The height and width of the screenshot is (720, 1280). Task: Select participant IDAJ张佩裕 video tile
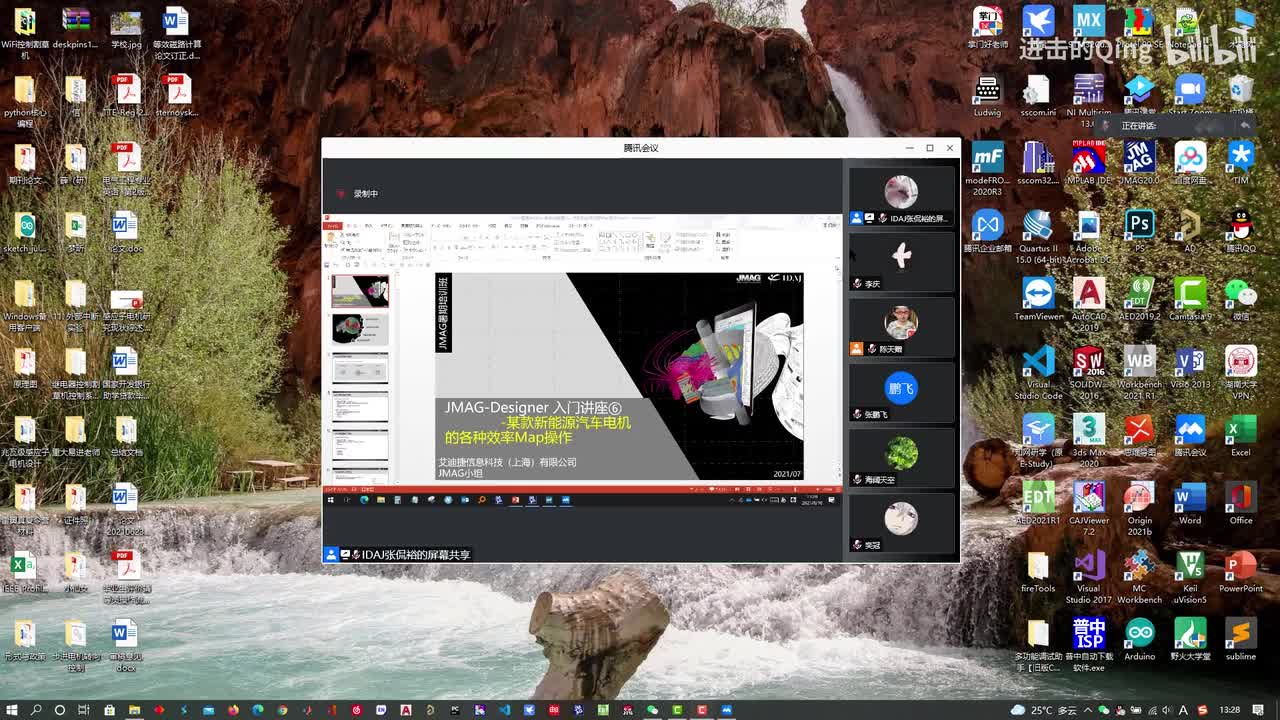[901, 196]
